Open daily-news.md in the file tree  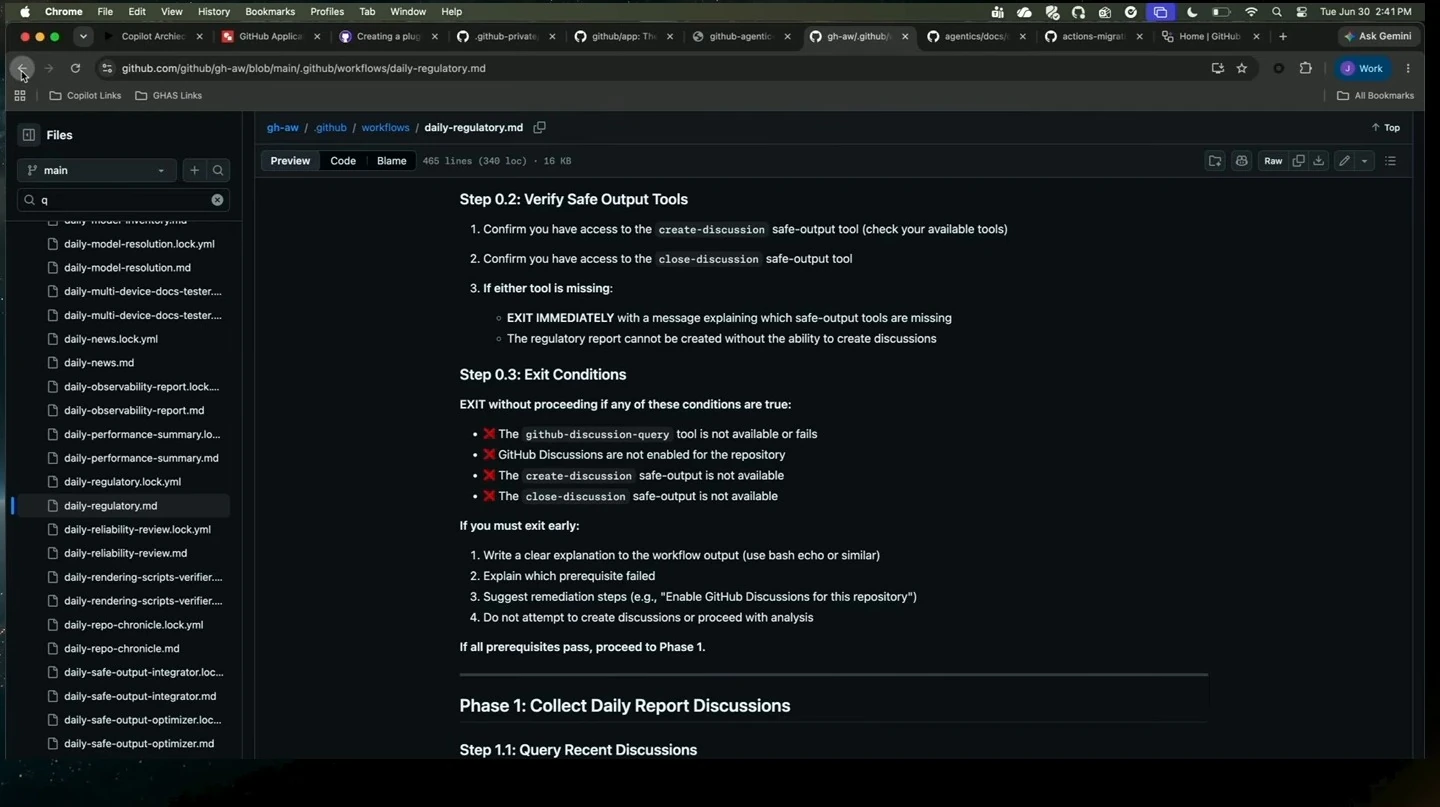[x=98, y=363]
